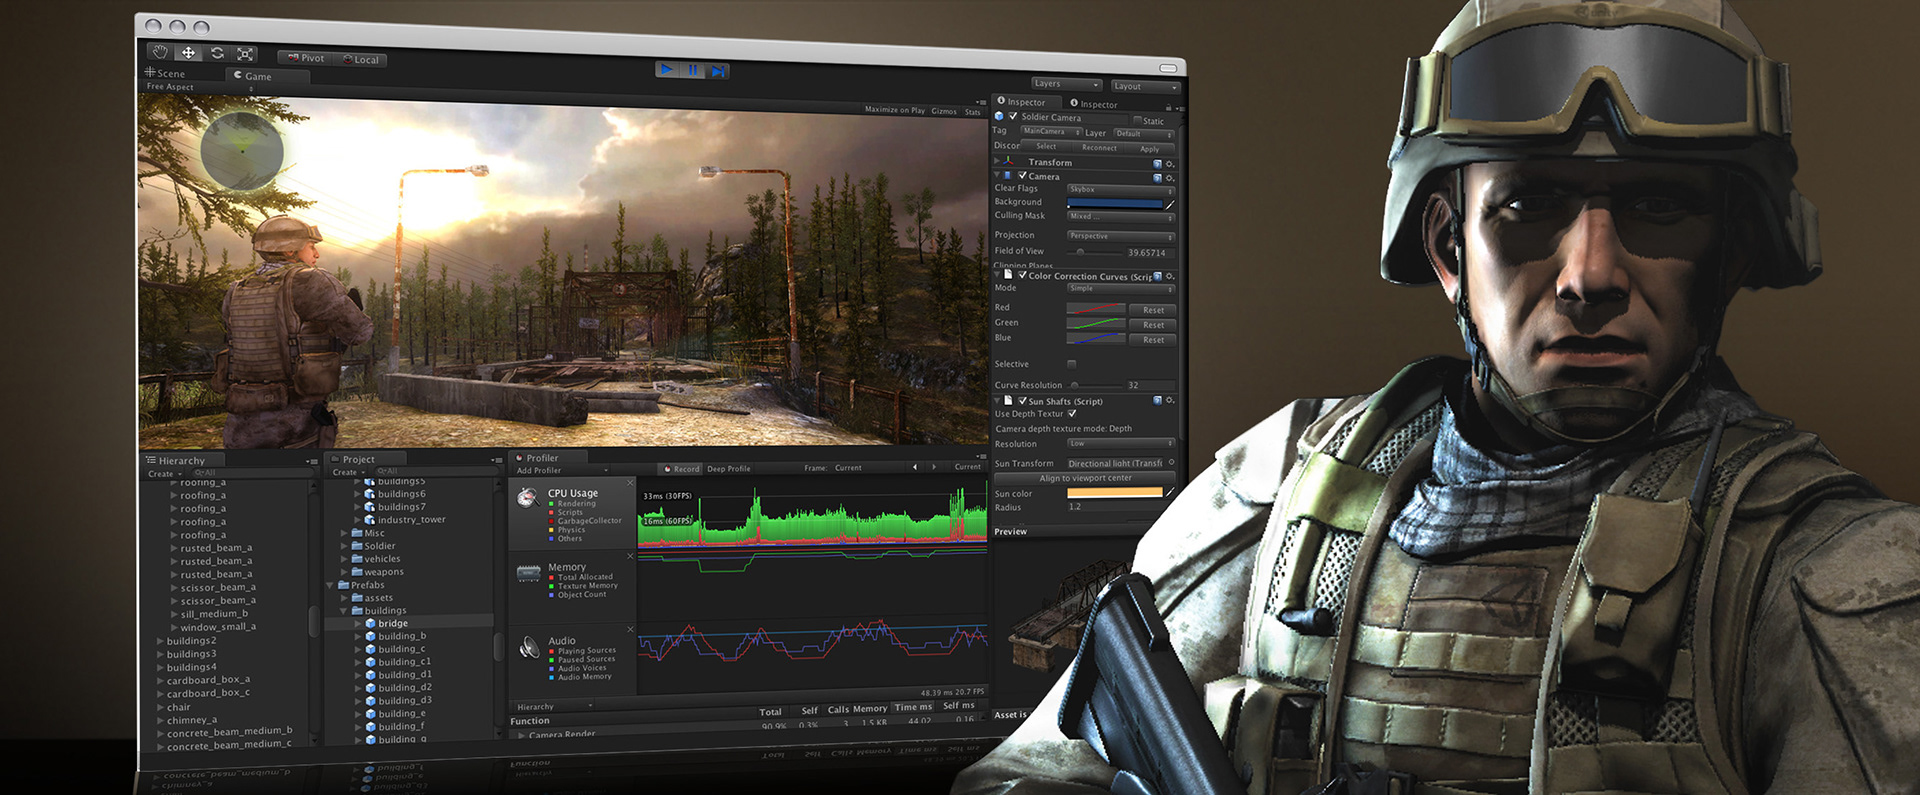
Task: Enable the Static checkbox
Action: tap(1137, 120)
